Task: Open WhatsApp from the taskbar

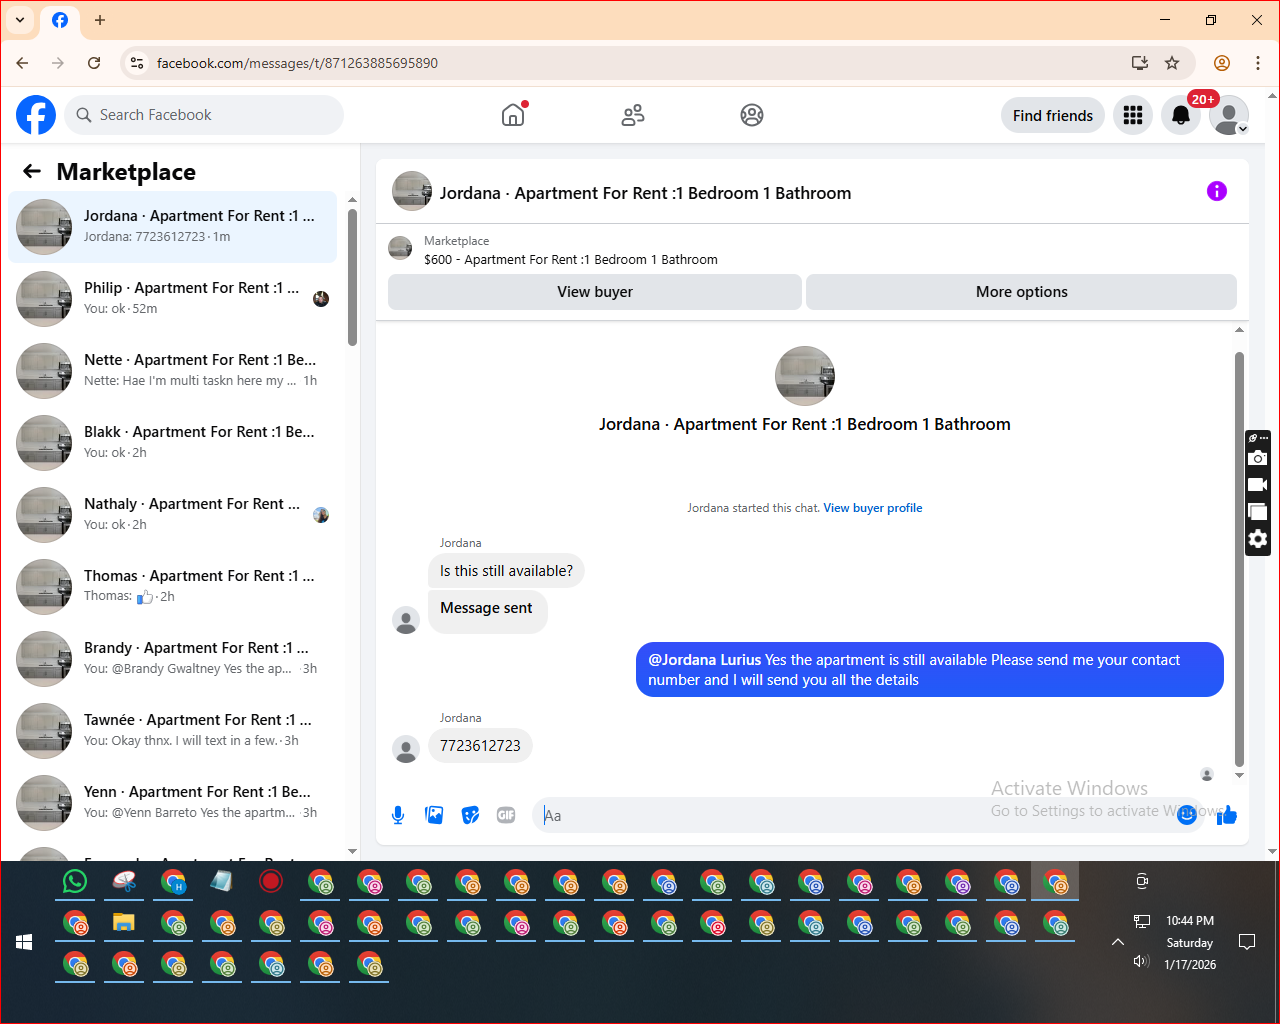Action: (75, 881)
